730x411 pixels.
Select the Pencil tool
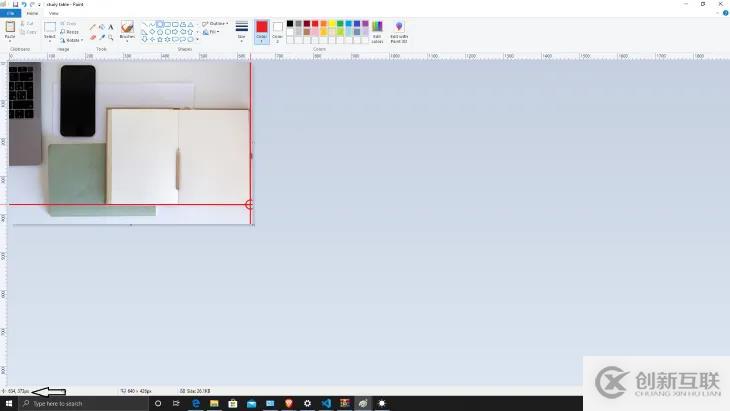pyautogui.click(x=93, y=27)
